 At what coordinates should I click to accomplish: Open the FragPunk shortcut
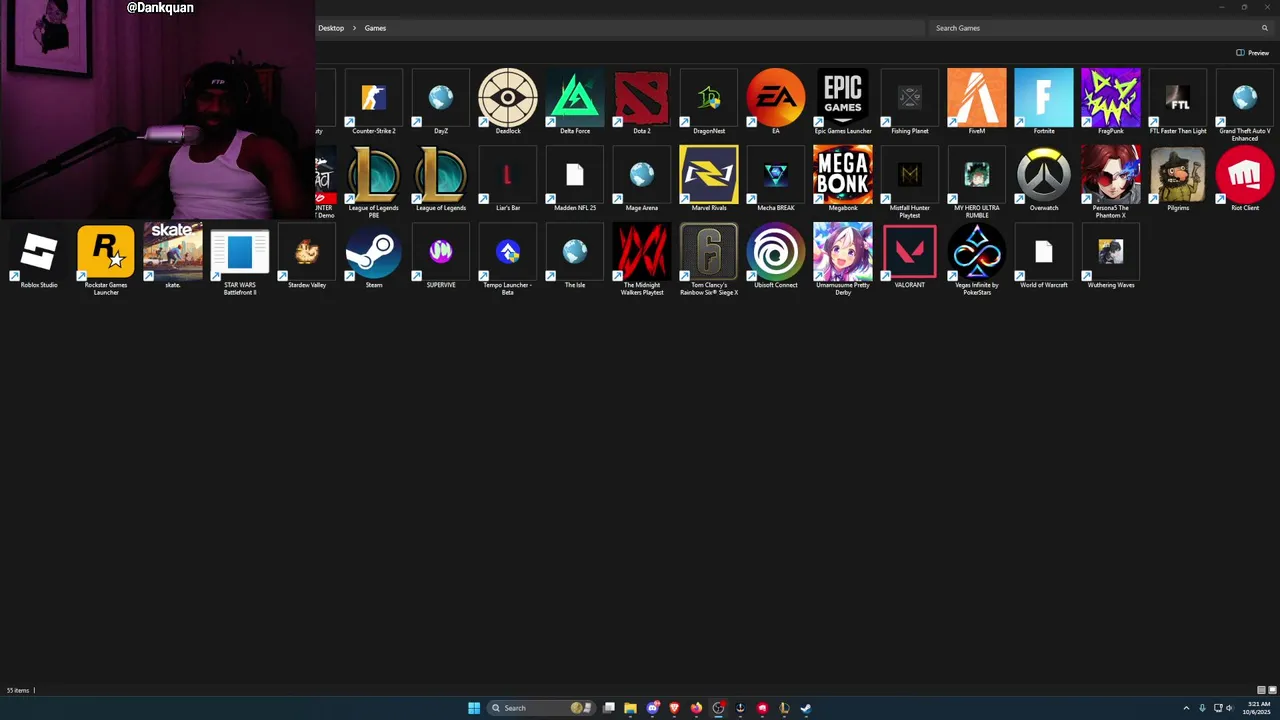[x=1111, y=101]
